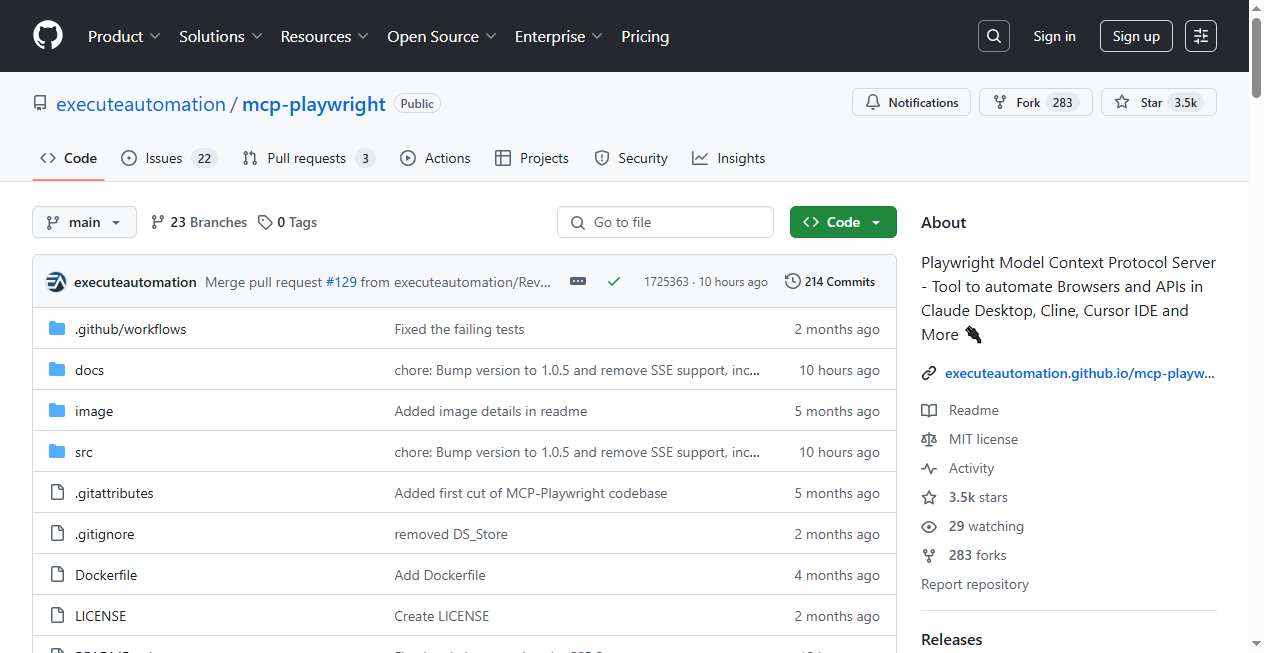Open the 'Add Dockerfile' commit message
The width and height of the screenshot is (1264, 653).
coord(440,575)
